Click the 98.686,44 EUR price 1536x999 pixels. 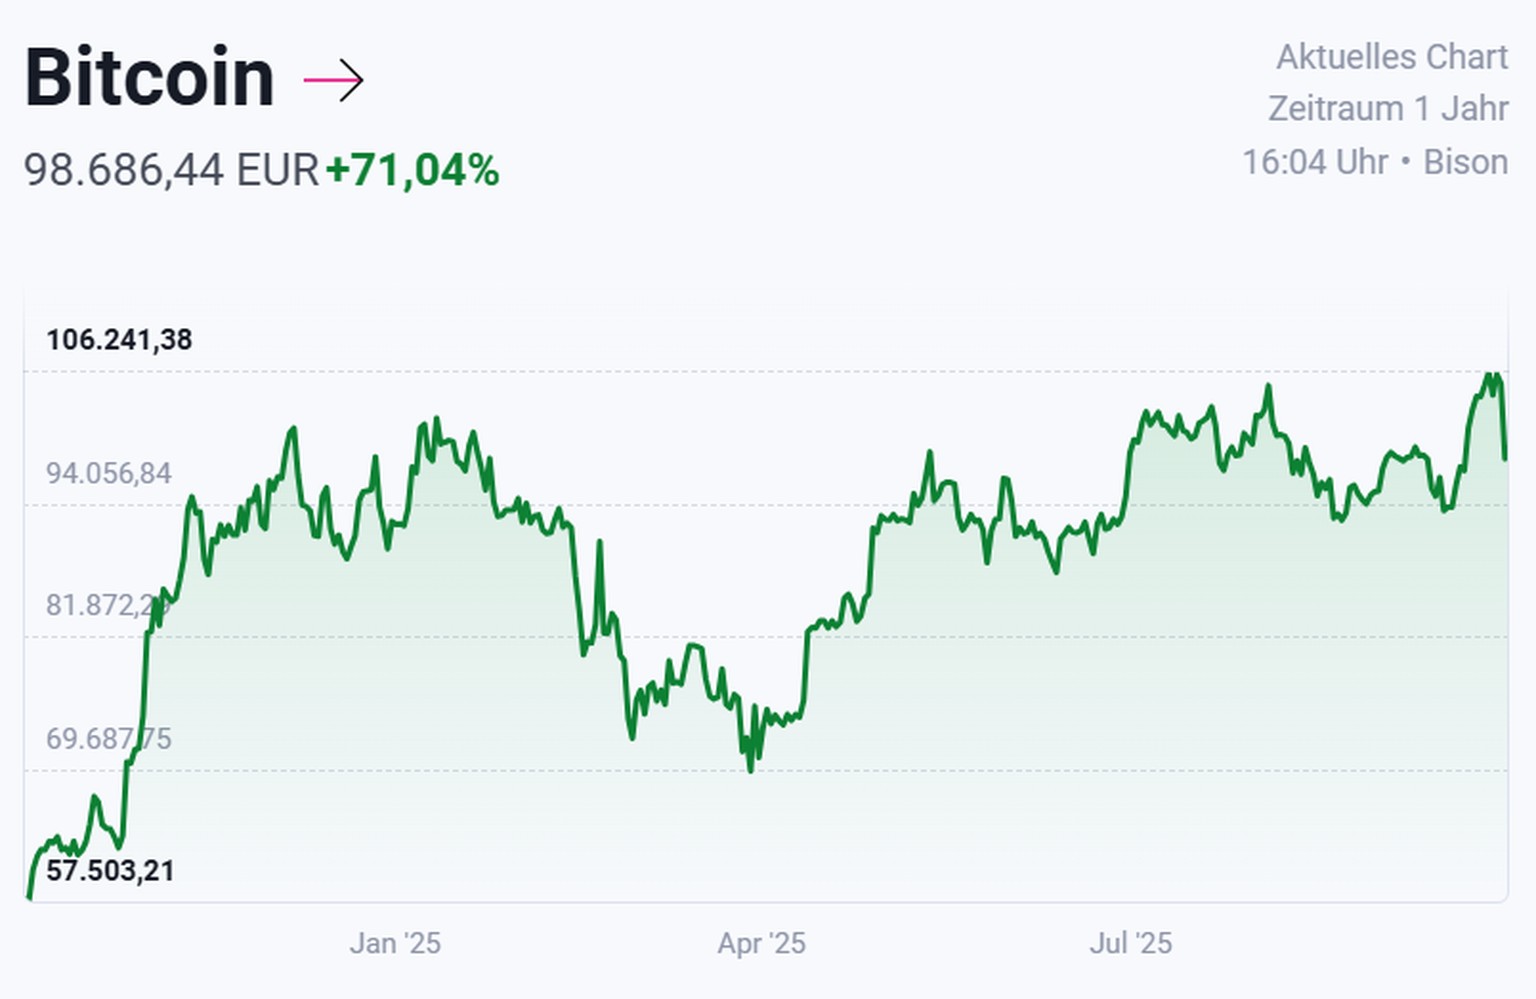(x=171, y=170)
